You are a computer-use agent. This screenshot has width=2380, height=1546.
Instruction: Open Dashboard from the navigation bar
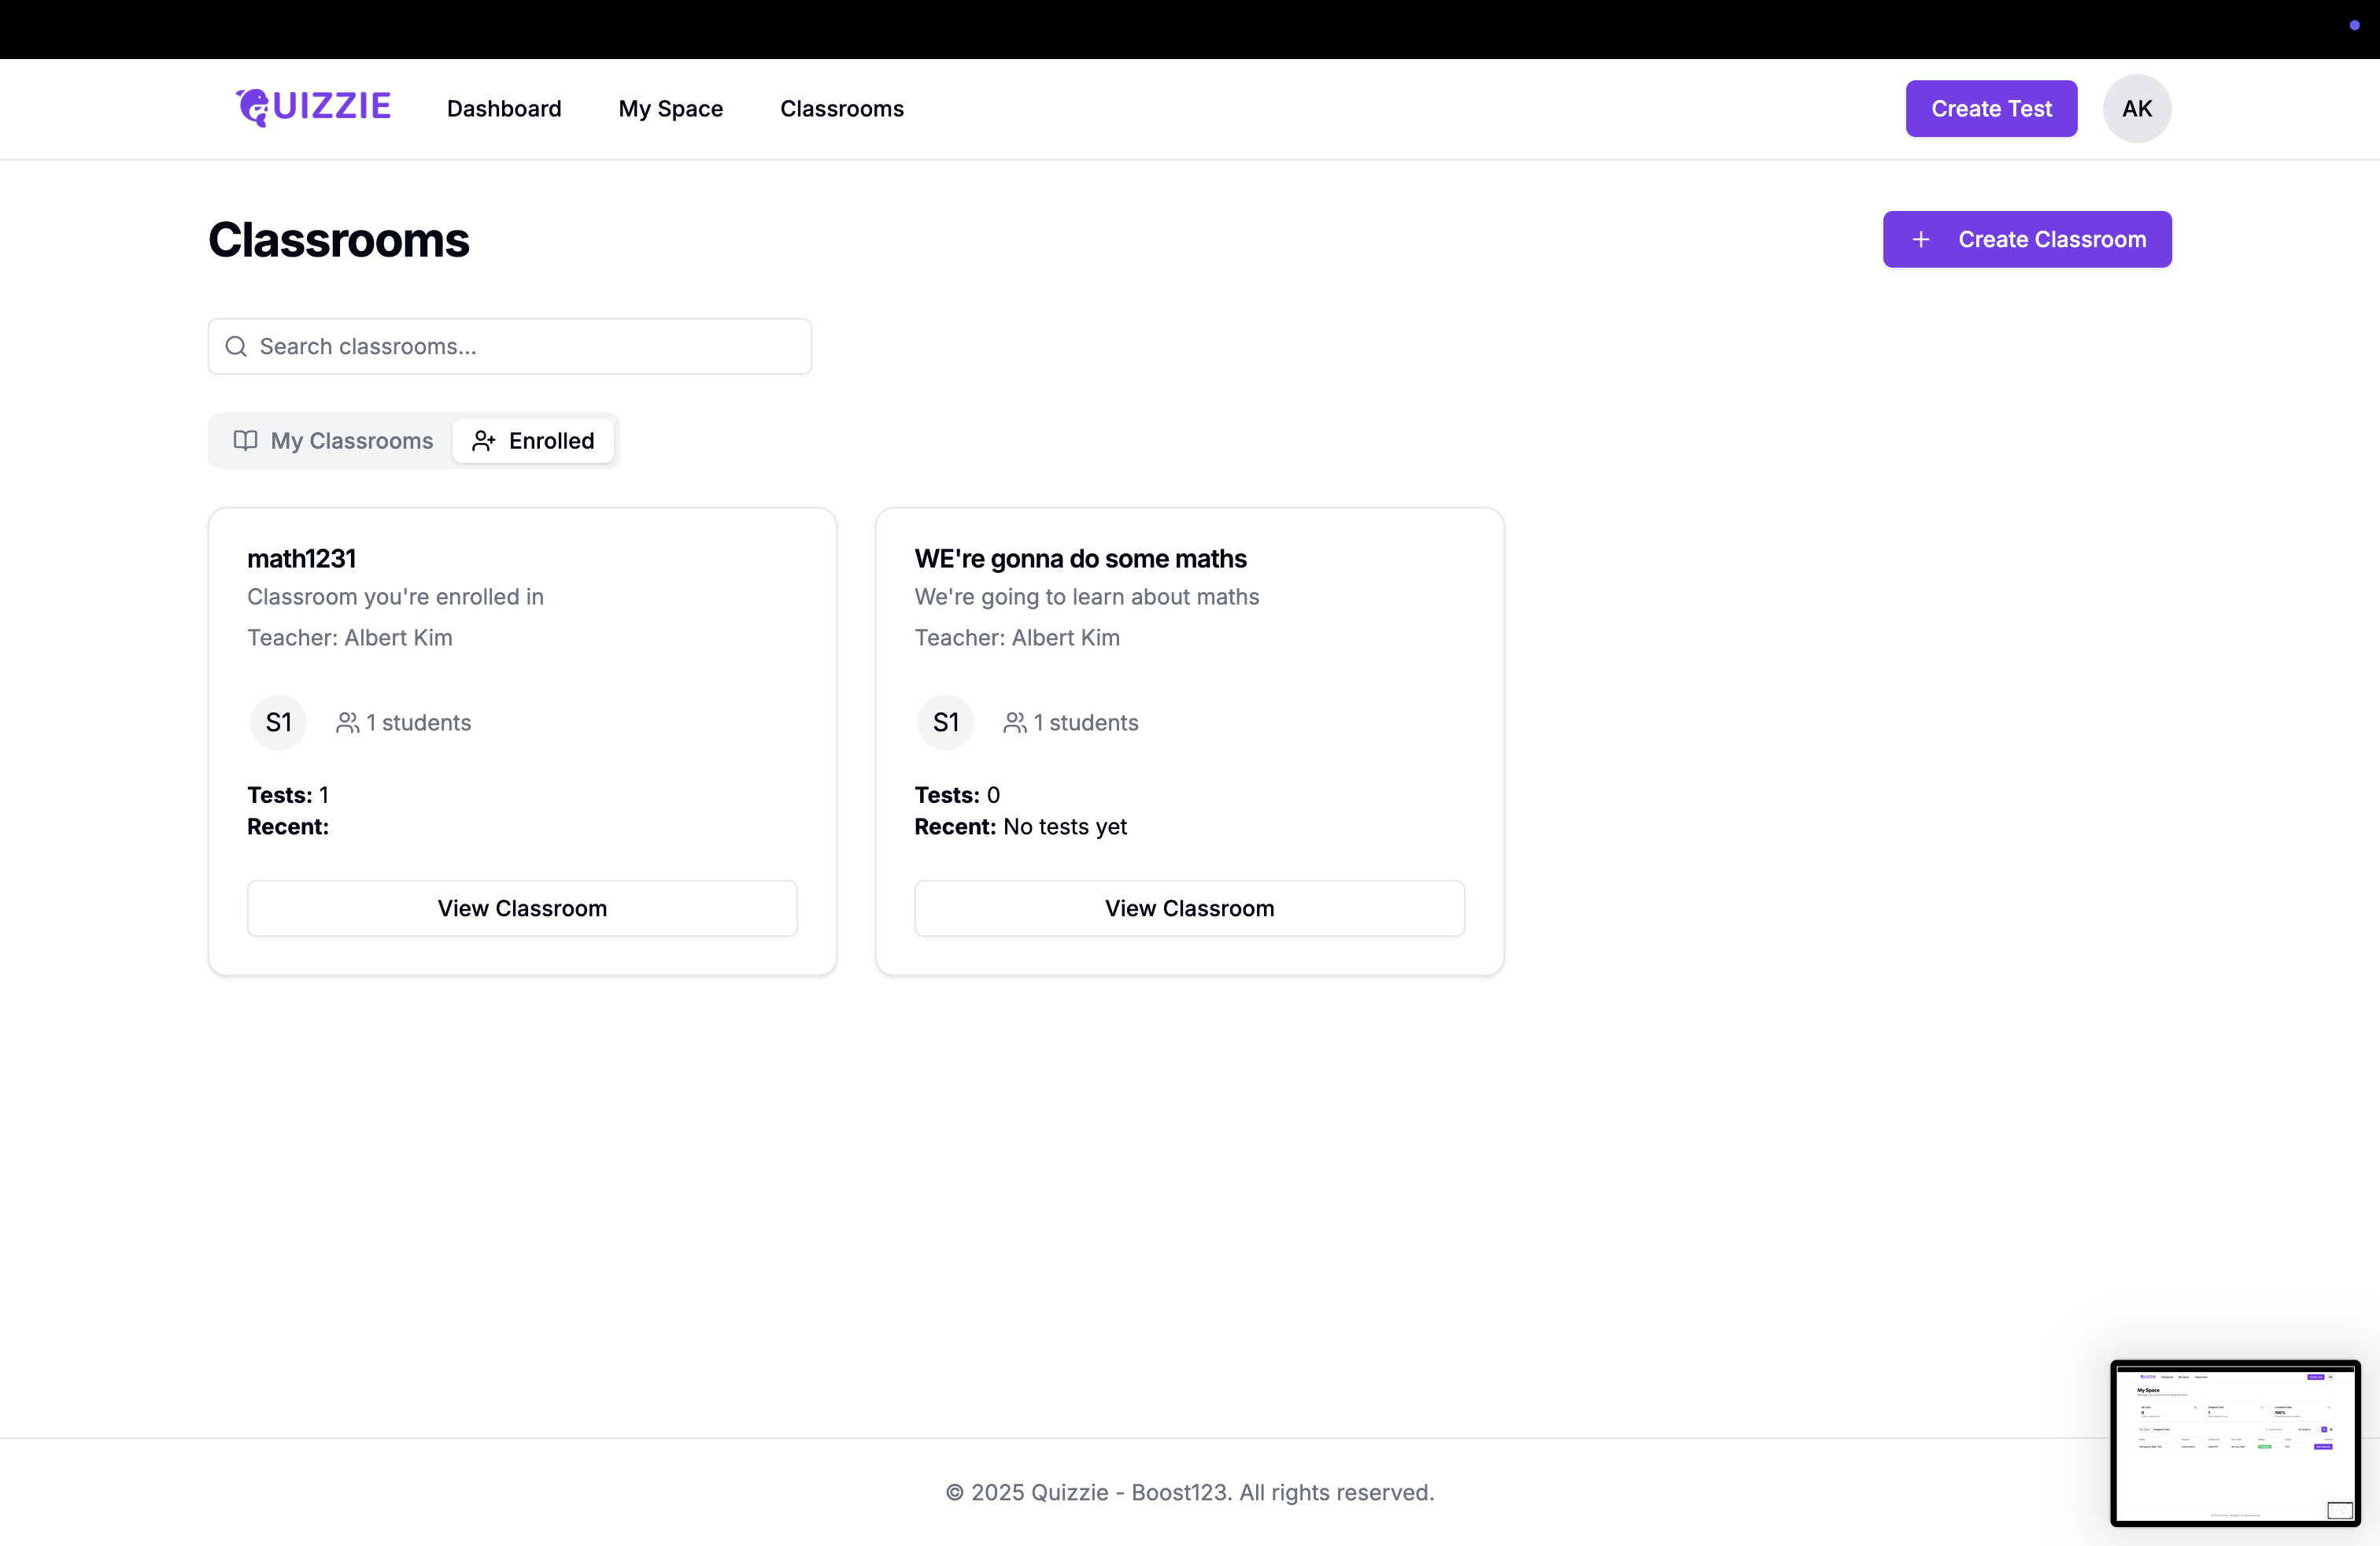pos(504,108)
